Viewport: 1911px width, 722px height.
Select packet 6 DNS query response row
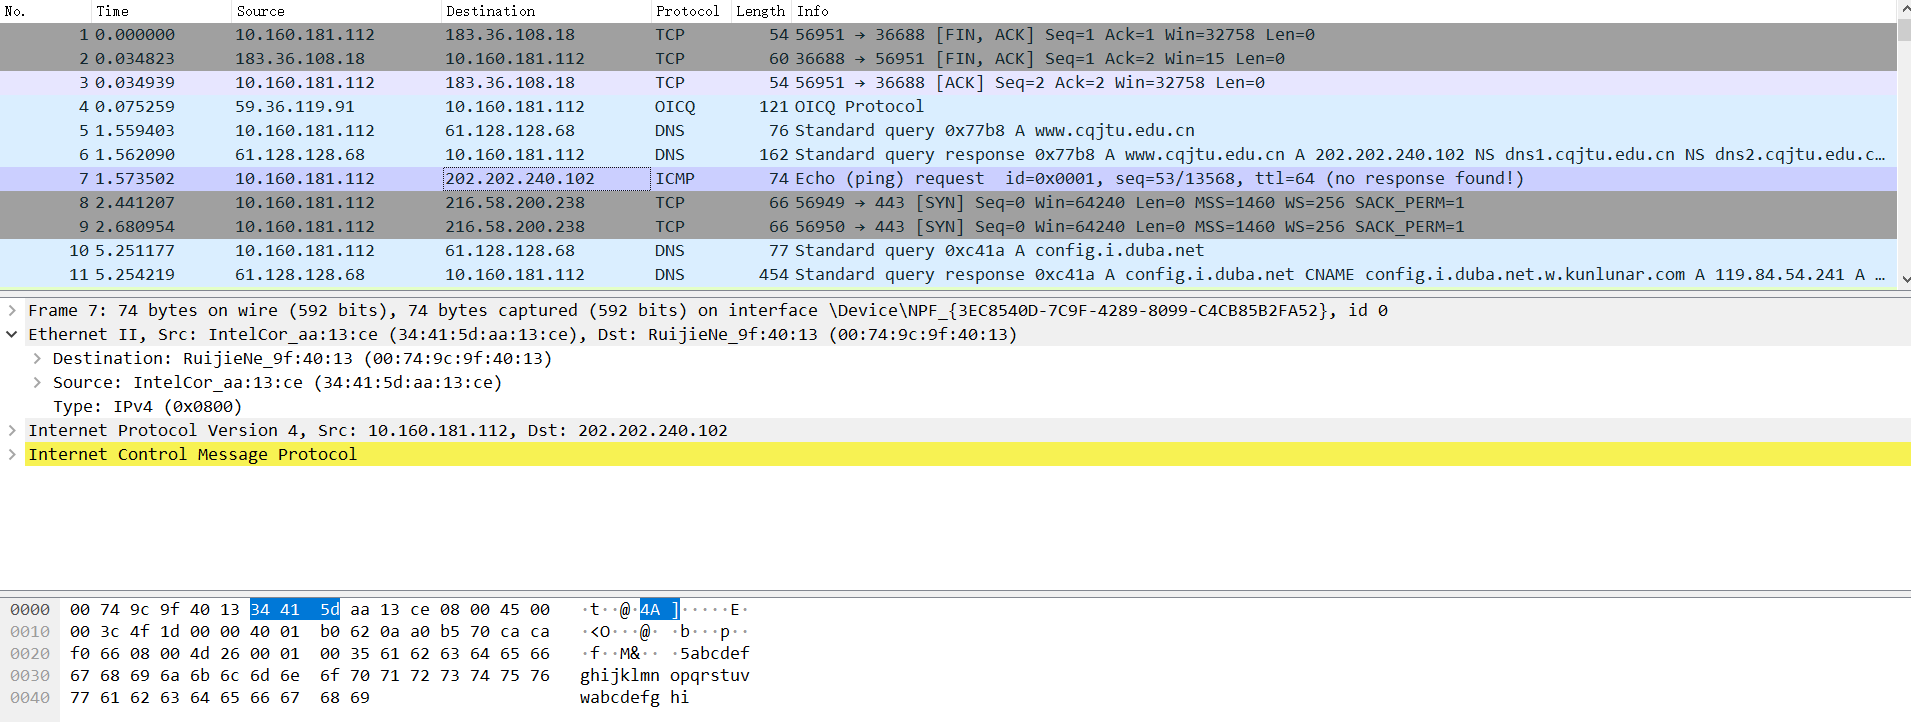(948, 154)
